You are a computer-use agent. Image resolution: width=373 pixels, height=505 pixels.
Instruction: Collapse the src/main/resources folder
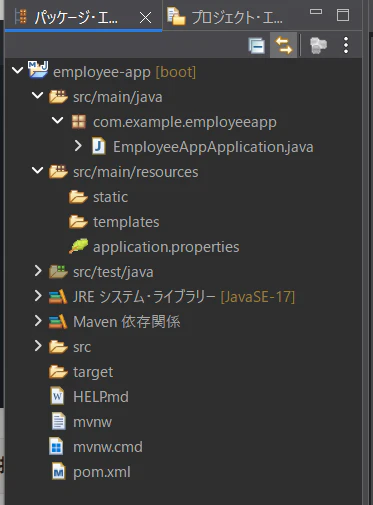[x=37, y=171]
